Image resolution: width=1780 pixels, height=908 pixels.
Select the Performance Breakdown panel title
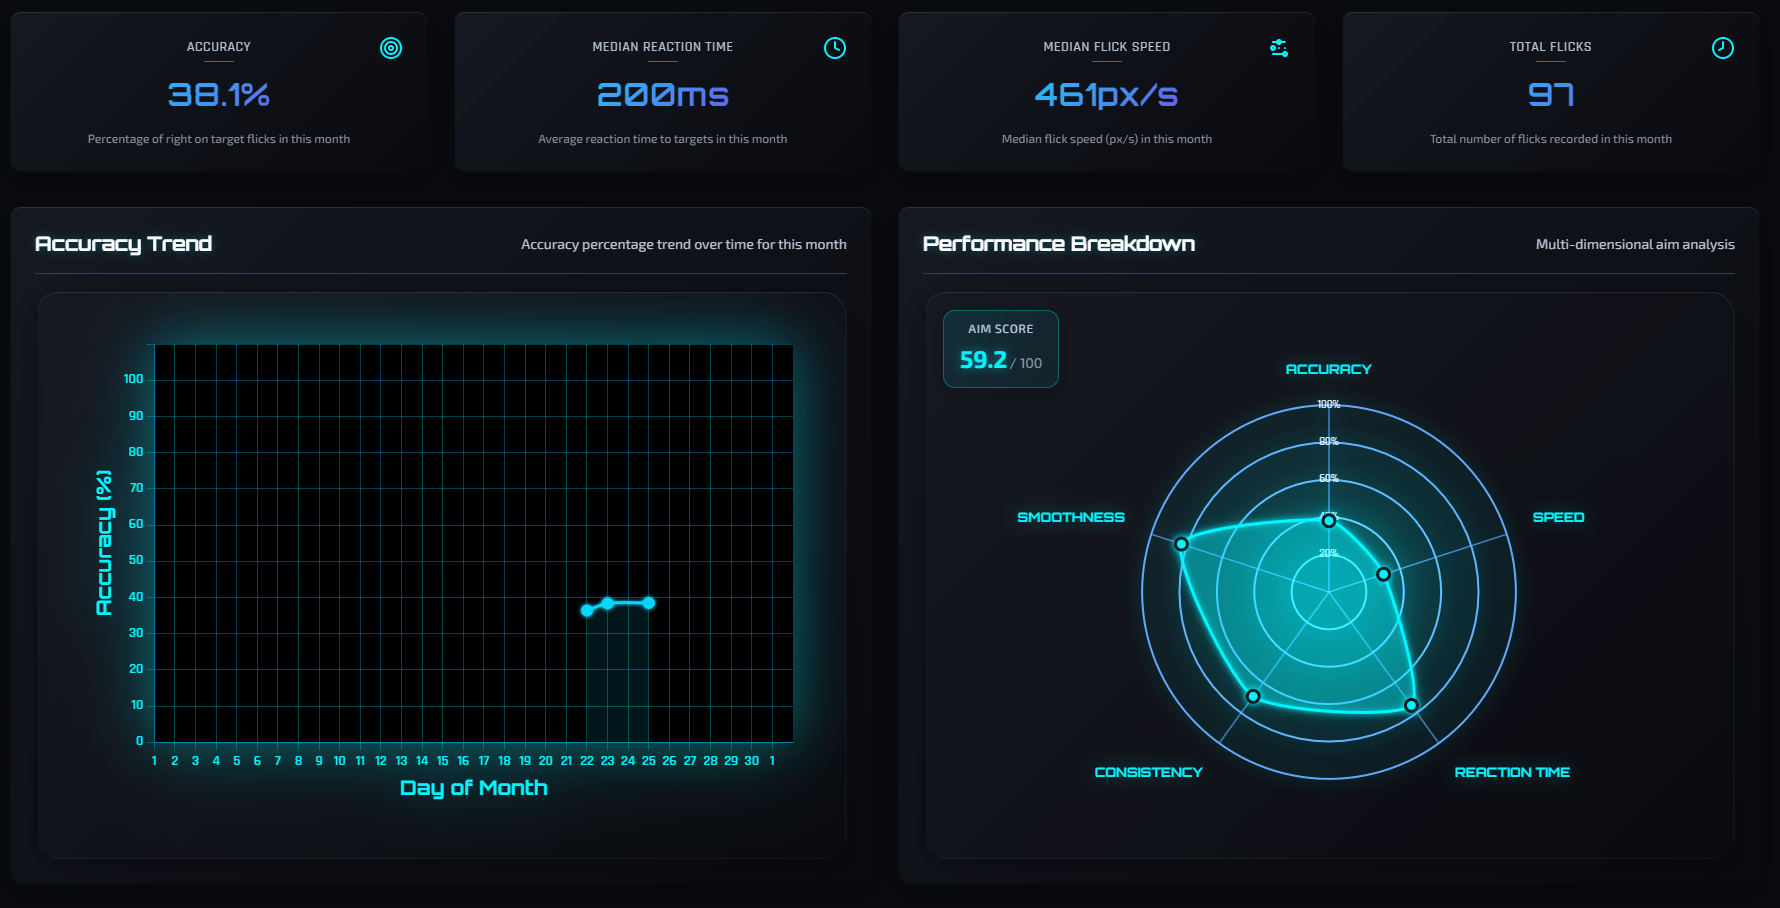click(1059, 243)
